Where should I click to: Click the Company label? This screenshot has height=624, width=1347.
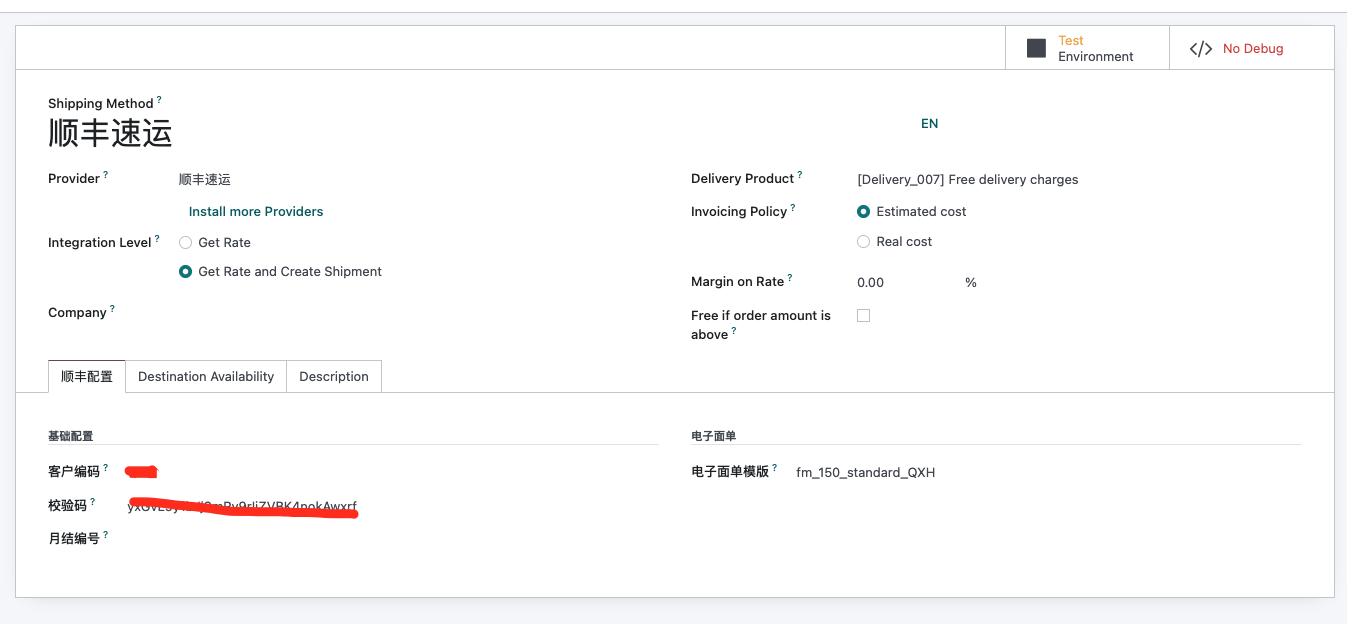77,313
